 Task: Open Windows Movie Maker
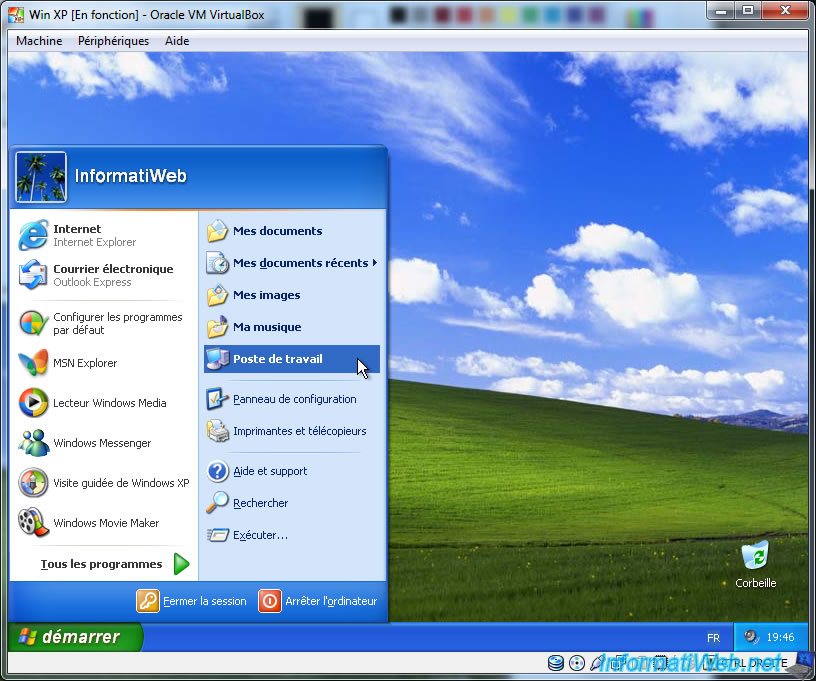click(x=103, y=523)
